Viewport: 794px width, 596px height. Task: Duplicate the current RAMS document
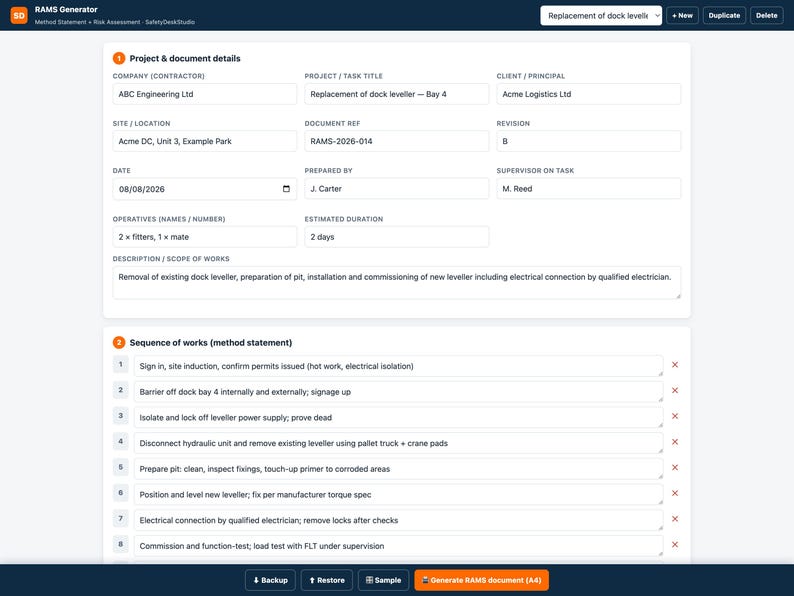click(724, 16)
